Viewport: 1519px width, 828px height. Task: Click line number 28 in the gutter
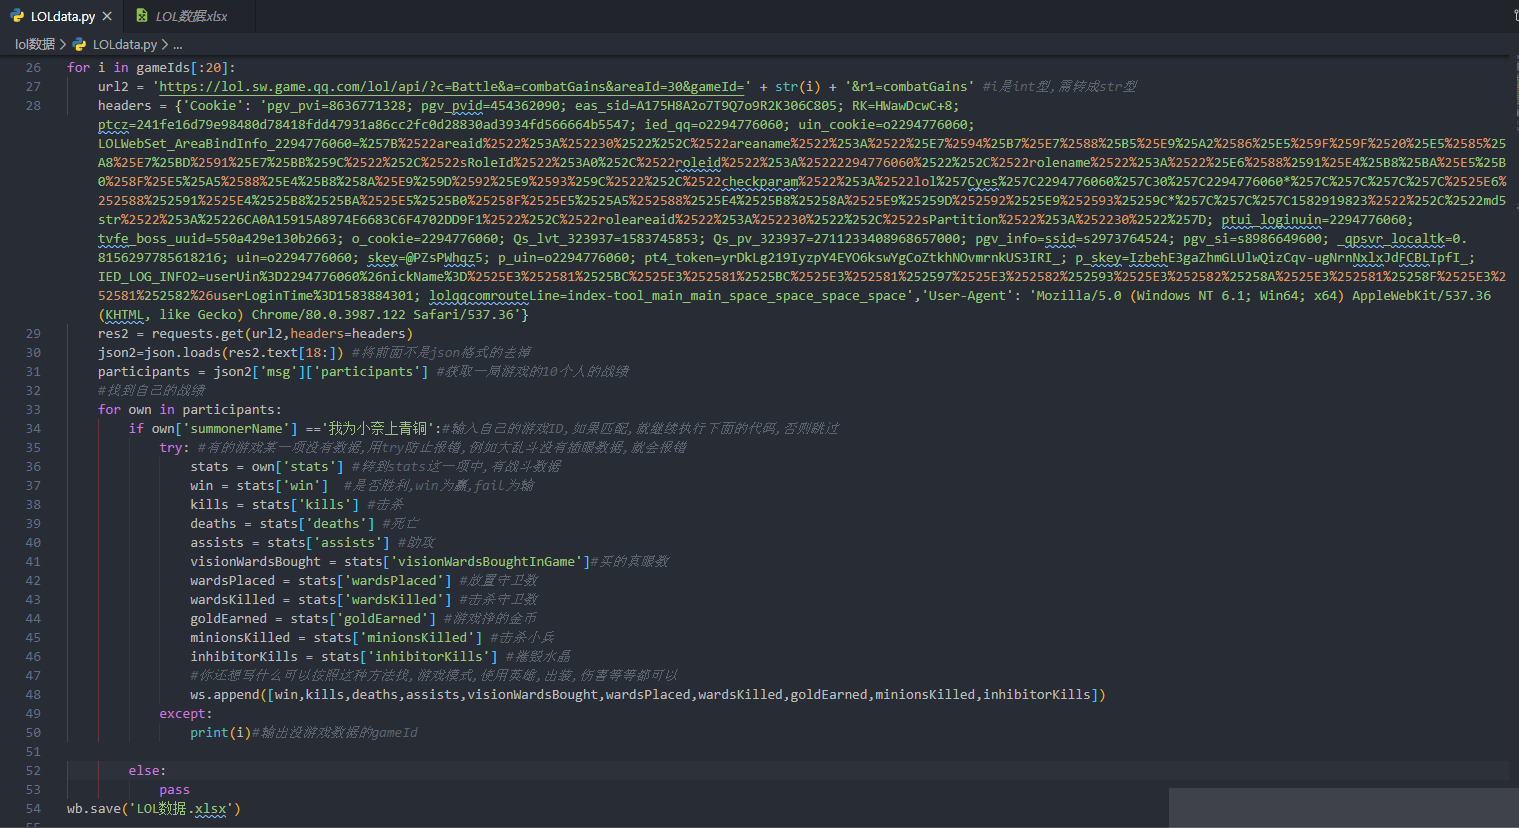pos(33,105)
